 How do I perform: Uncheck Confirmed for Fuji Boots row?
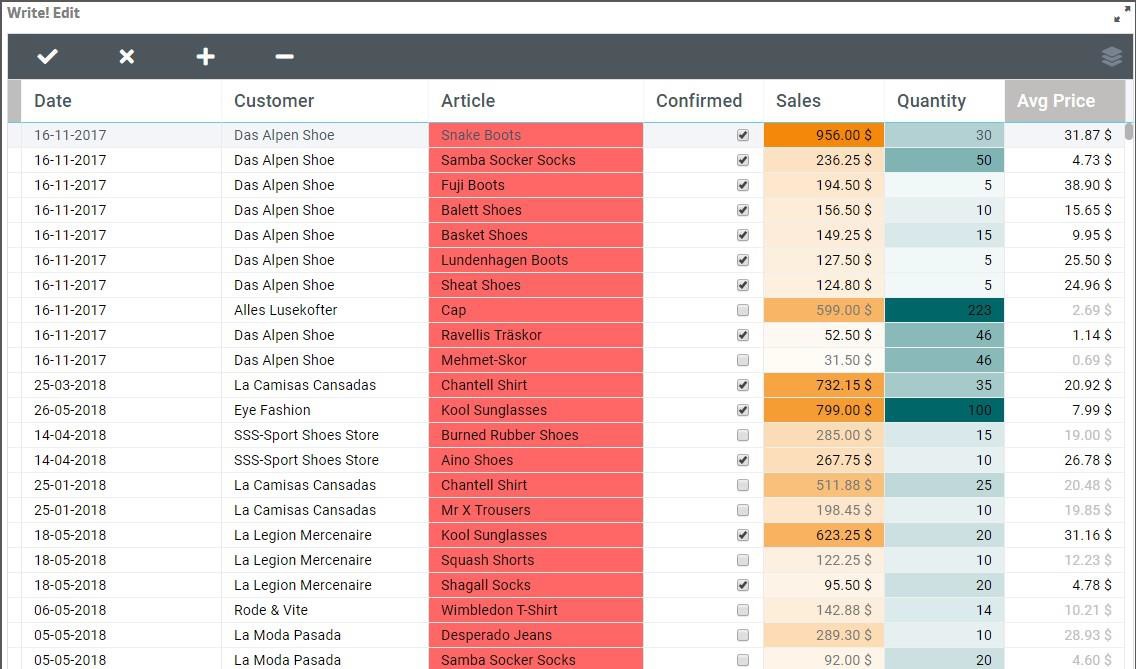[x=743, y=185]
